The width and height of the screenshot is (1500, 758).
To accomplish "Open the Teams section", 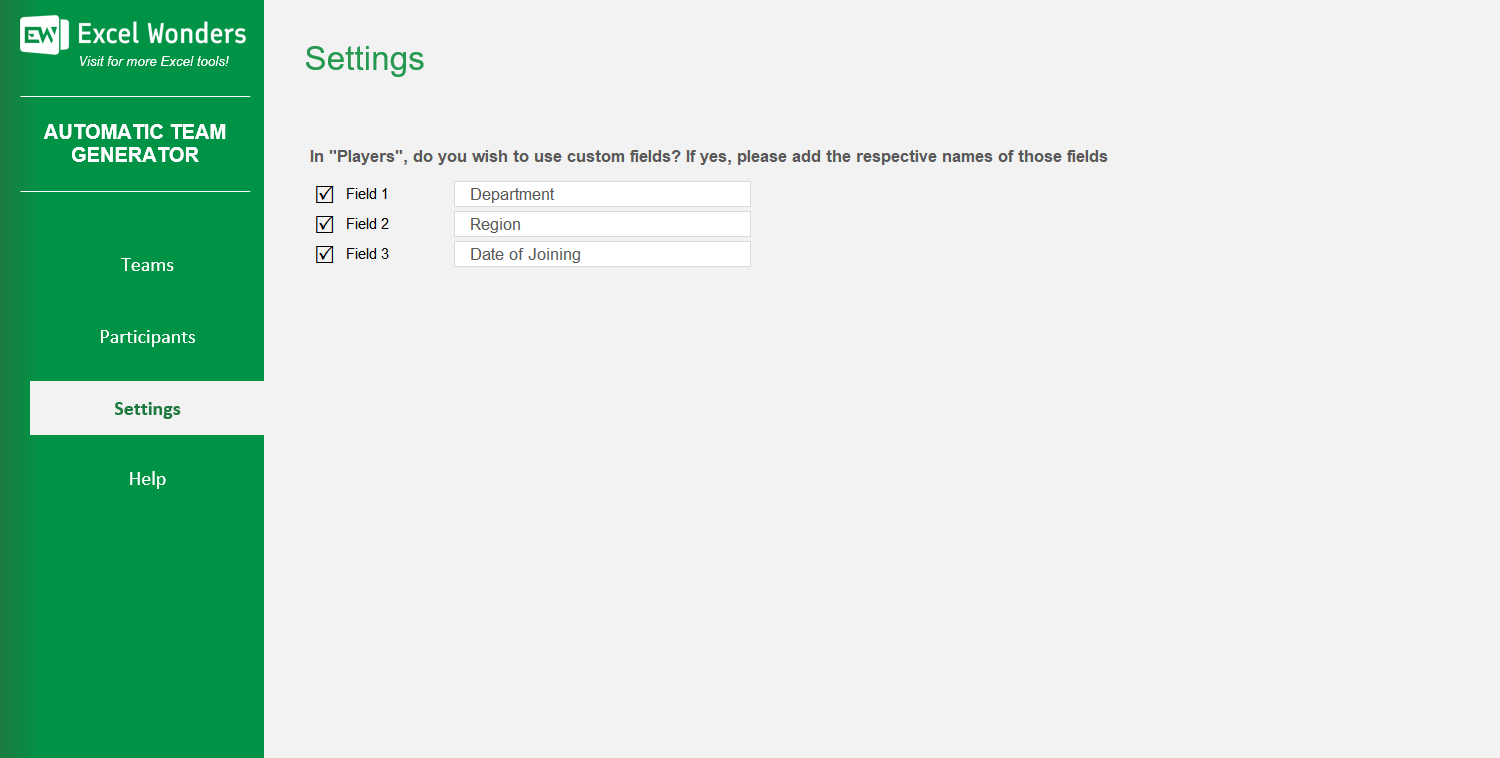I will pos(146,264).
